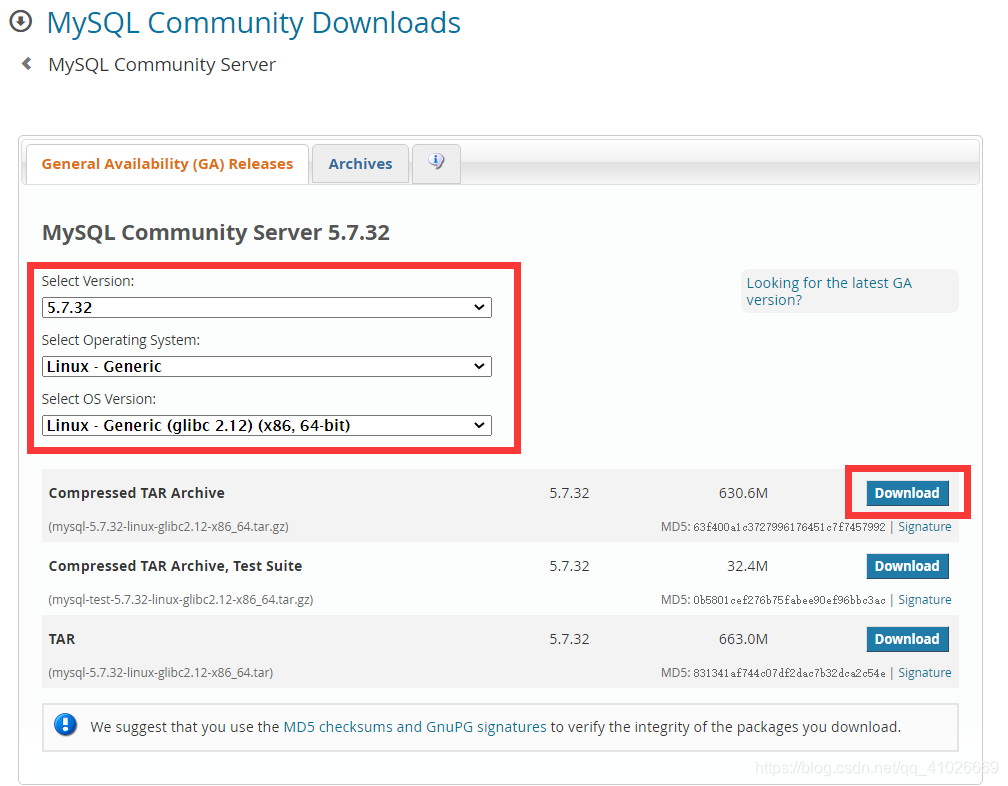
Task: Click the MySQL Community Downloads heading link
Action: 253,23
